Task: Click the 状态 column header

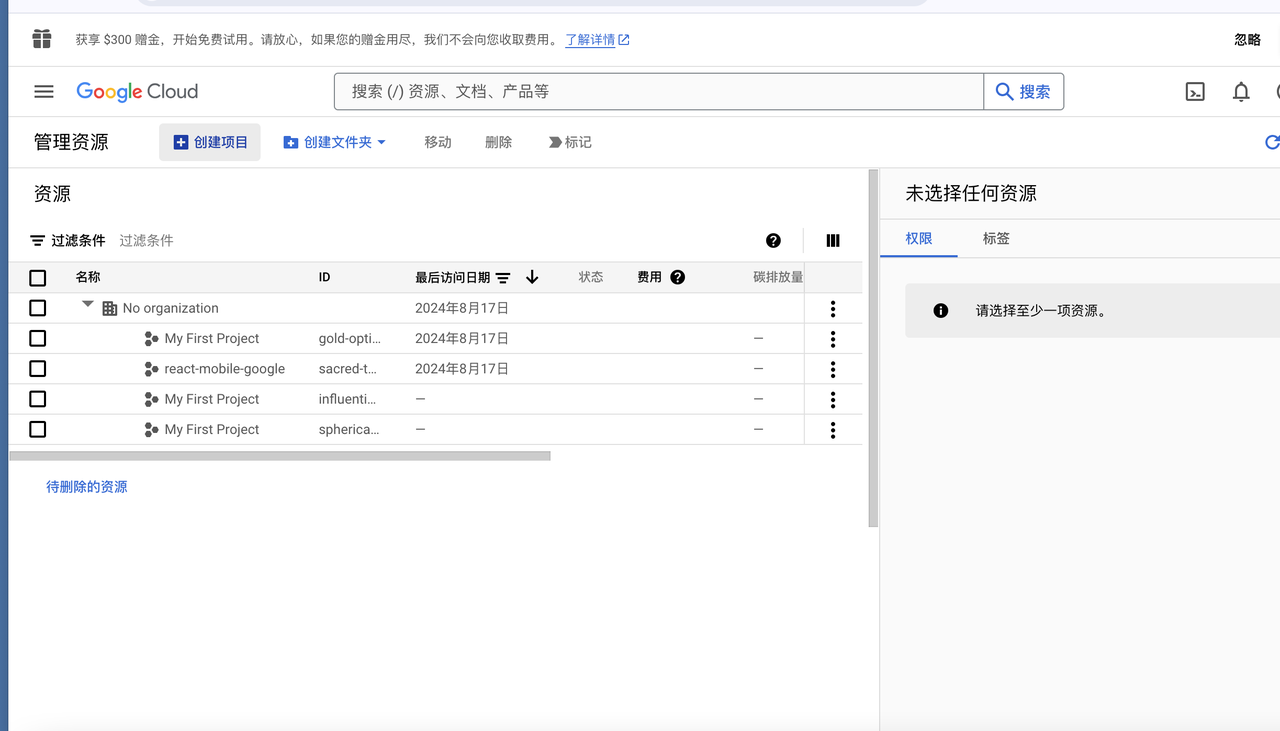Action: (x=591, y=277)
